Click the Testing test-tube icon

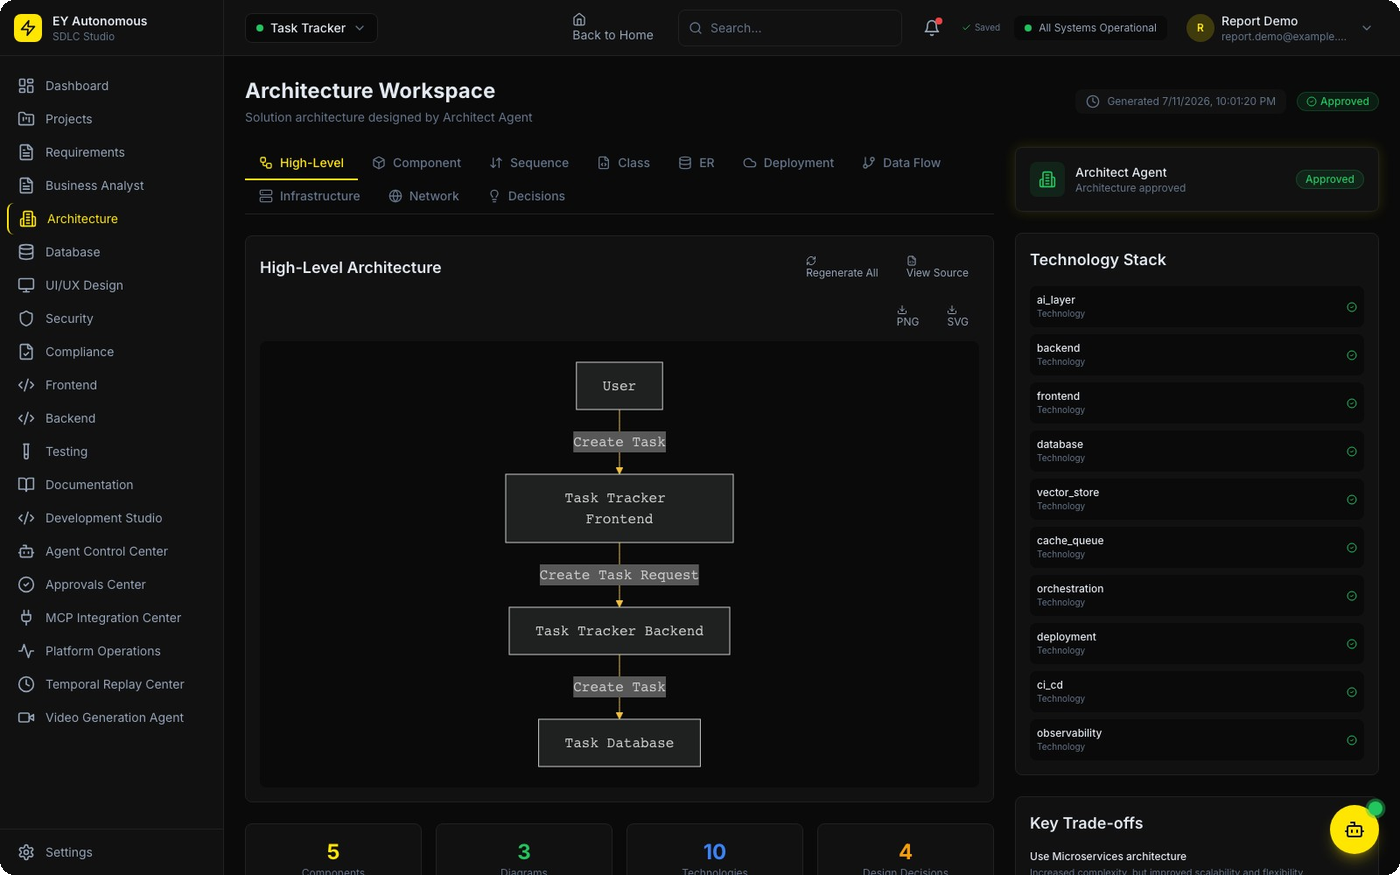pyautogui.click(x=26, y=451)
